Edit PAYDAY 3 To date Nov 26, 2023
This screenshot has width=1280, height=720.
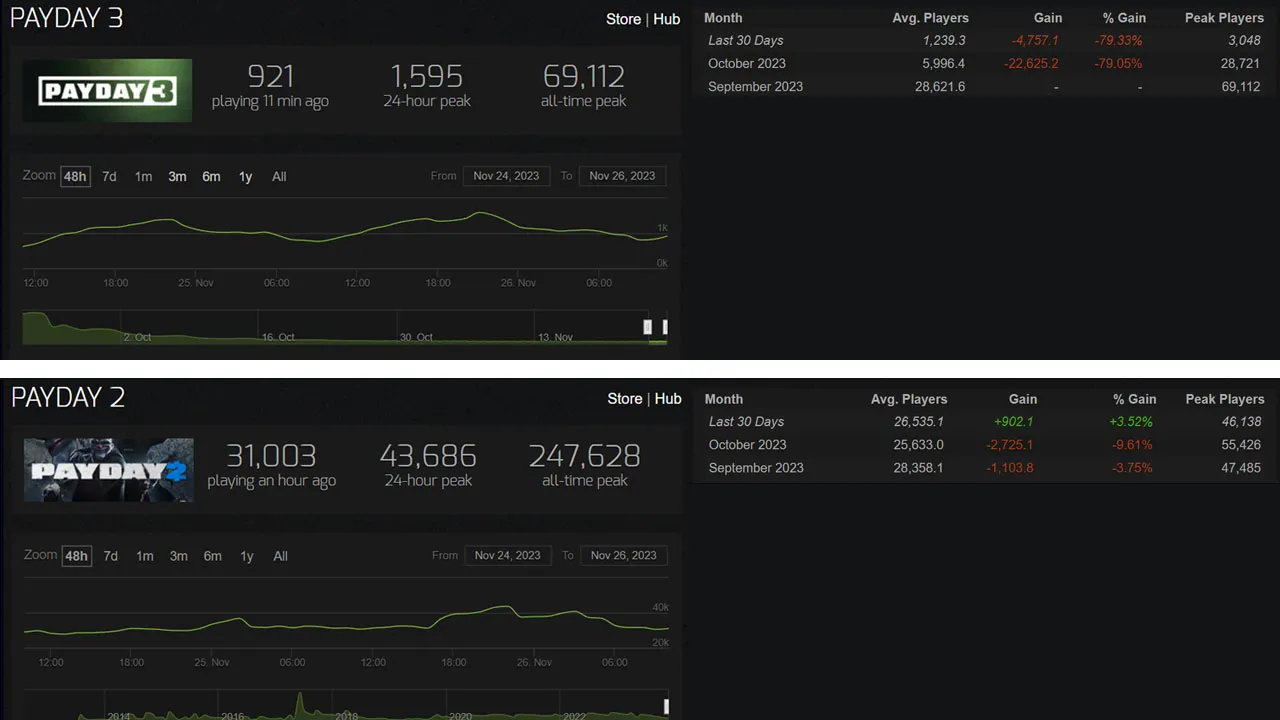(x=622, y=176)
